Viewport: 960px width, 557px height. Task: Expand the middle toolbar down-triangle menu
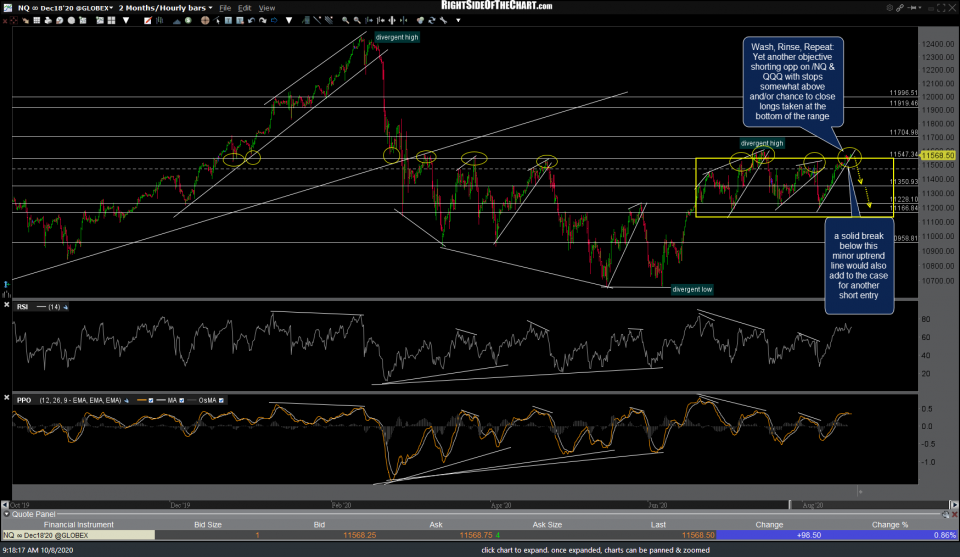(289, 20)
